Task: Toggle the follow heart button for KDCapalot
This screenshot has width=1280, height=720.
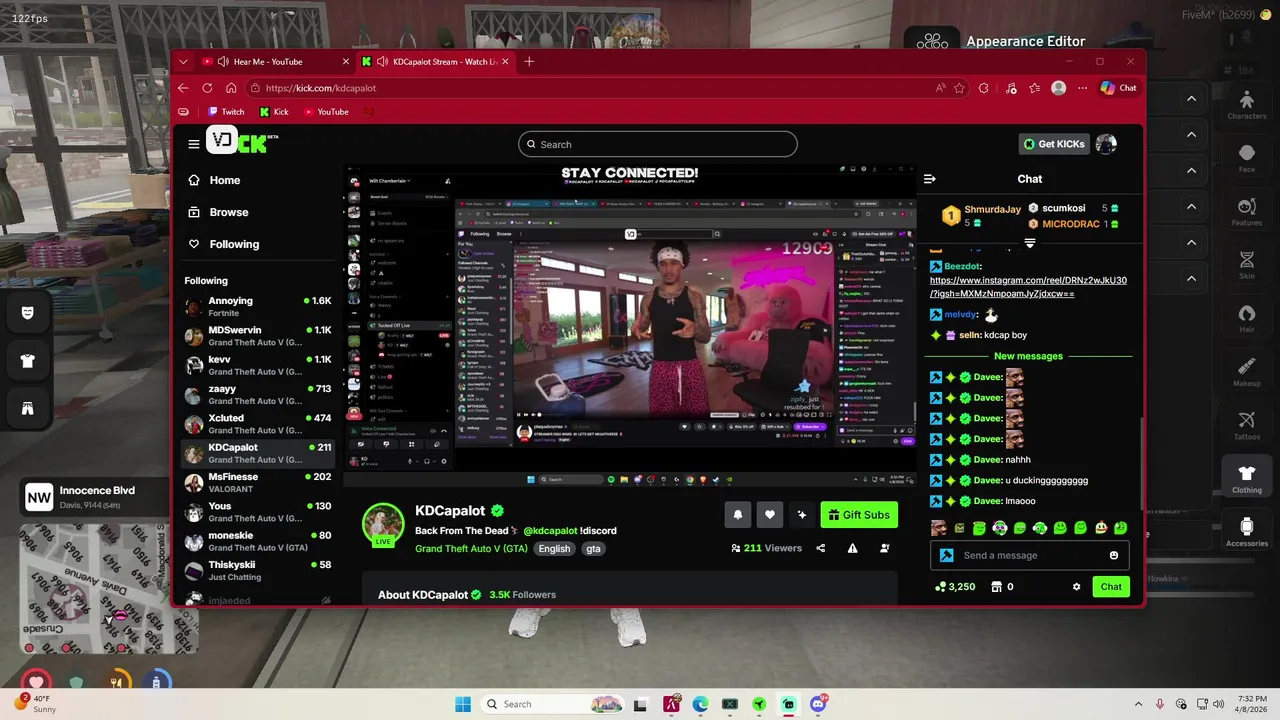Action: point(769,515)
